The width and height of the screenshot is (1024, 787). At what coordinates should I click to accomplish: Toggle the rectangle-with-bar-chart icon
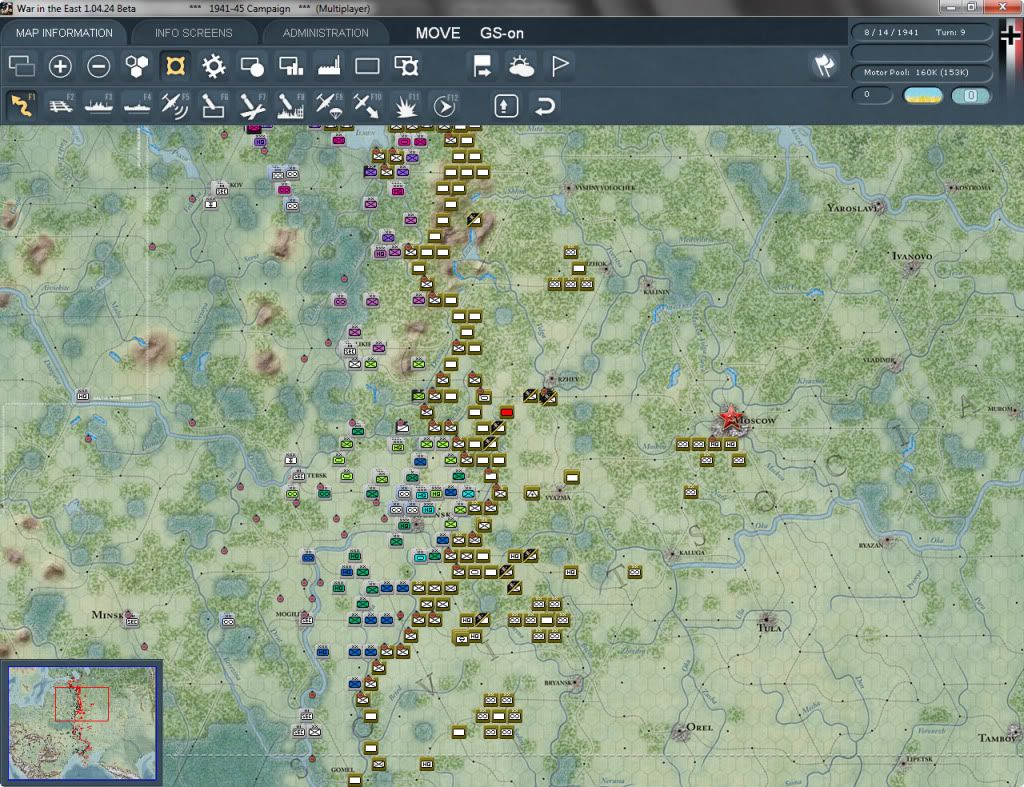point(291,66)
